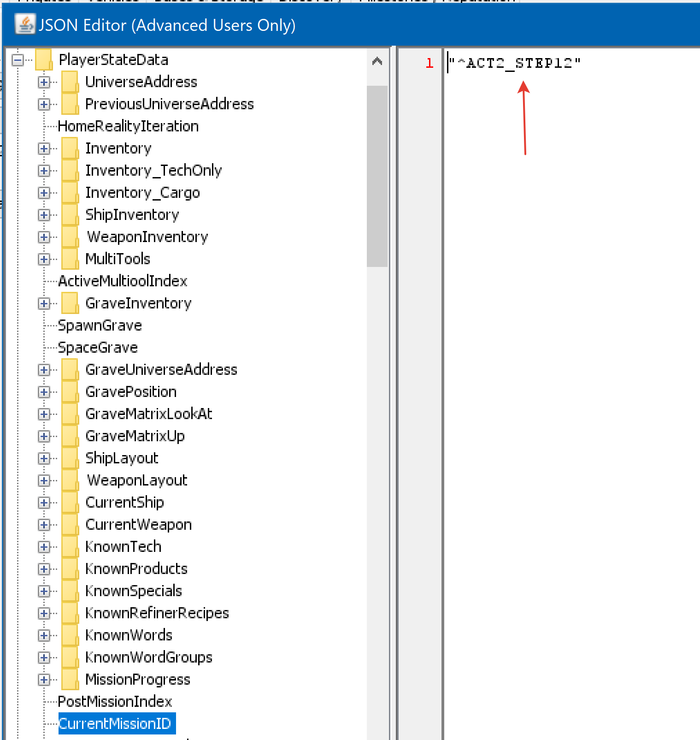This screenshot has height=740, width=700.
Task: Click in the ^ACT2_STEP12 text editor line
Action: pos(514,63)
